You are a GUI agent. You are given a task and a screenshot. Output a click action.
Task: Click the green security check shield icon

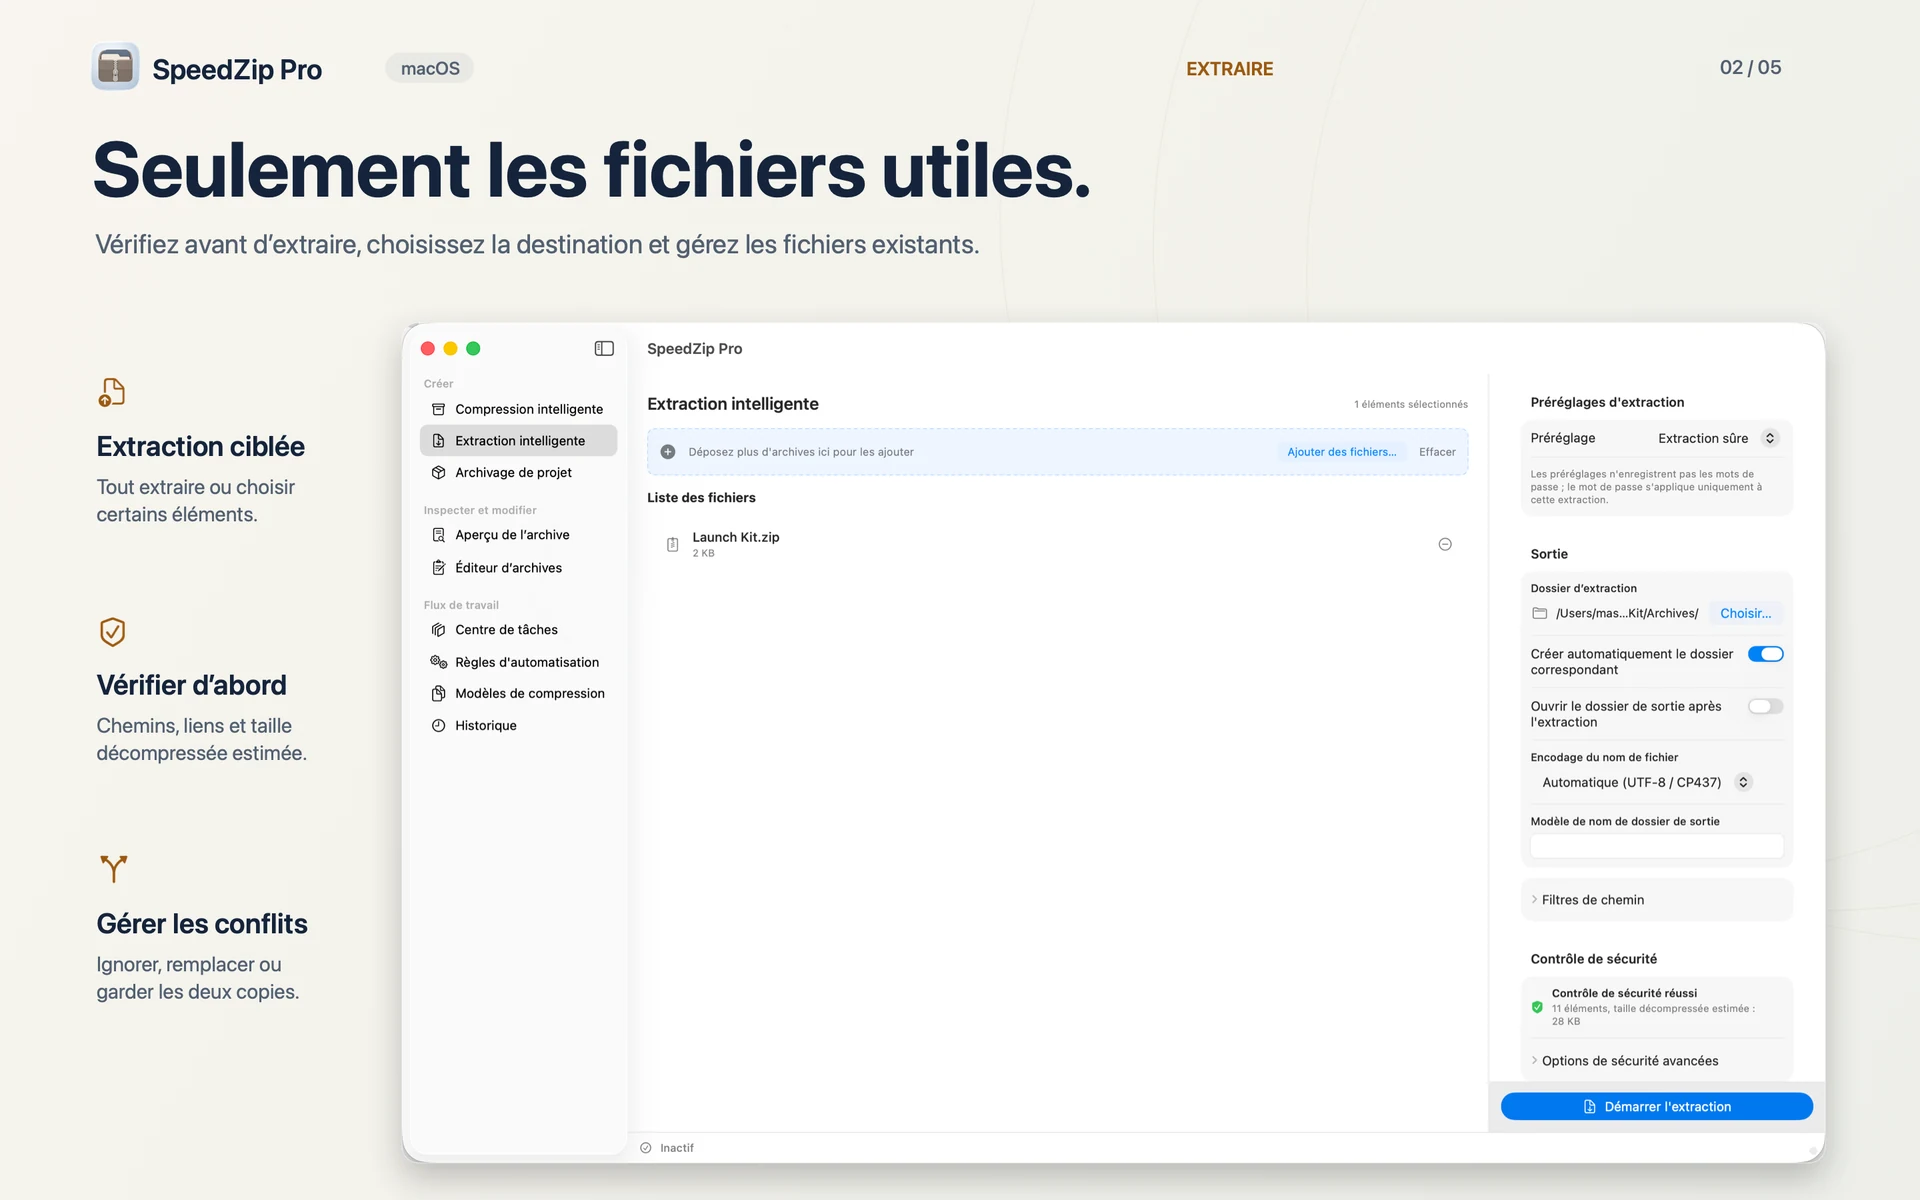pos(1537,1007)
